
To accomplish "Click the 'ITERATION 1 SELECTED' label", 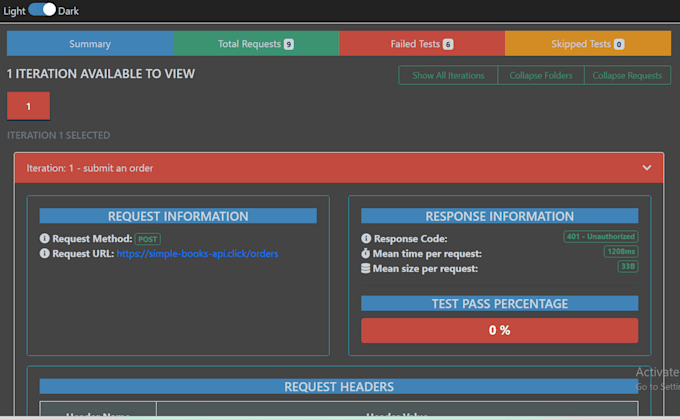I will 59,135.
